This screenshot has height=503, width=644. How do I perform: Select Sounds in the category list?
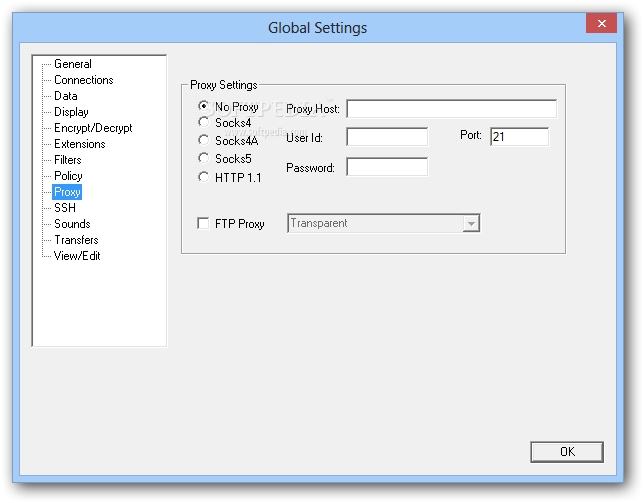point(72,224)
